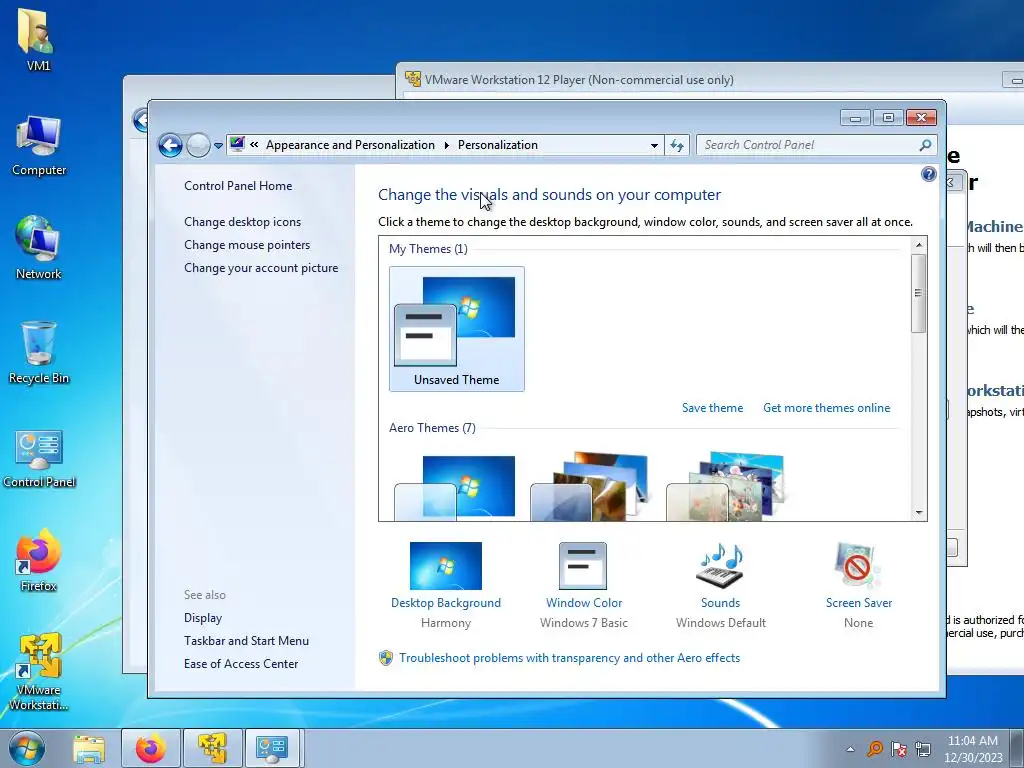
Task: Open the Desktop Background settings
Action: click(x=446, y=584)
